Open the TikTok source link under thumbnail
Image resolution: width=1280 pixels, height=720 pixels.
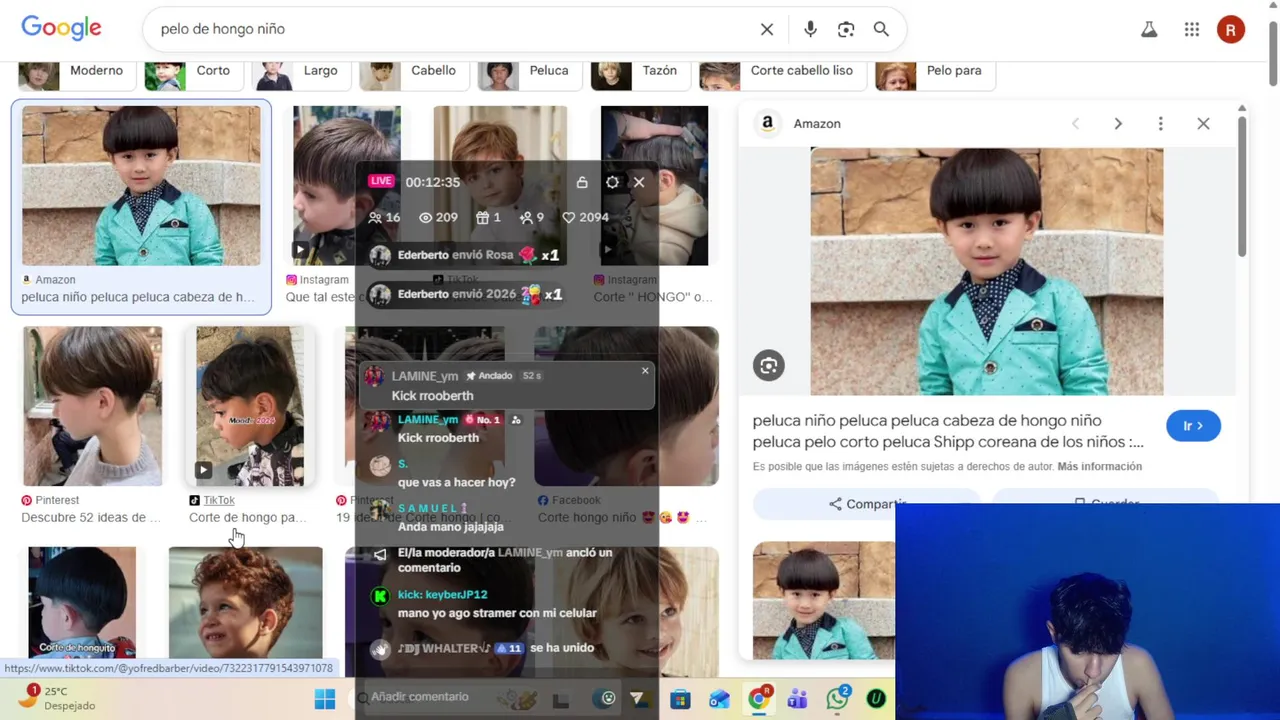click(x=219, y=500)
